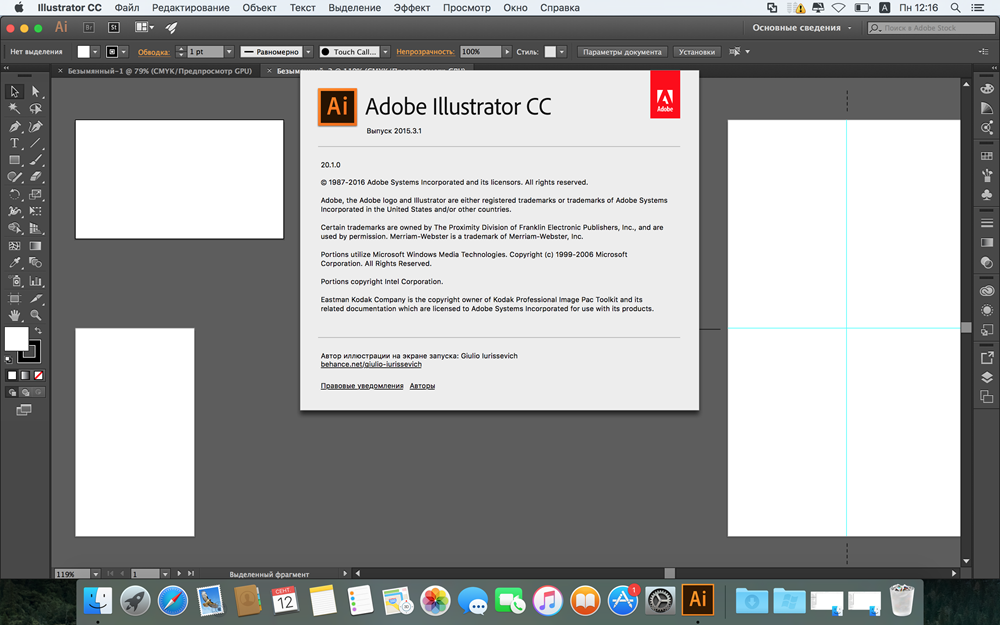Open Стиль graphic style dropdown
Image resolution: width=1000 pixels, height=625 pixels.
click(x=562, y=52)
